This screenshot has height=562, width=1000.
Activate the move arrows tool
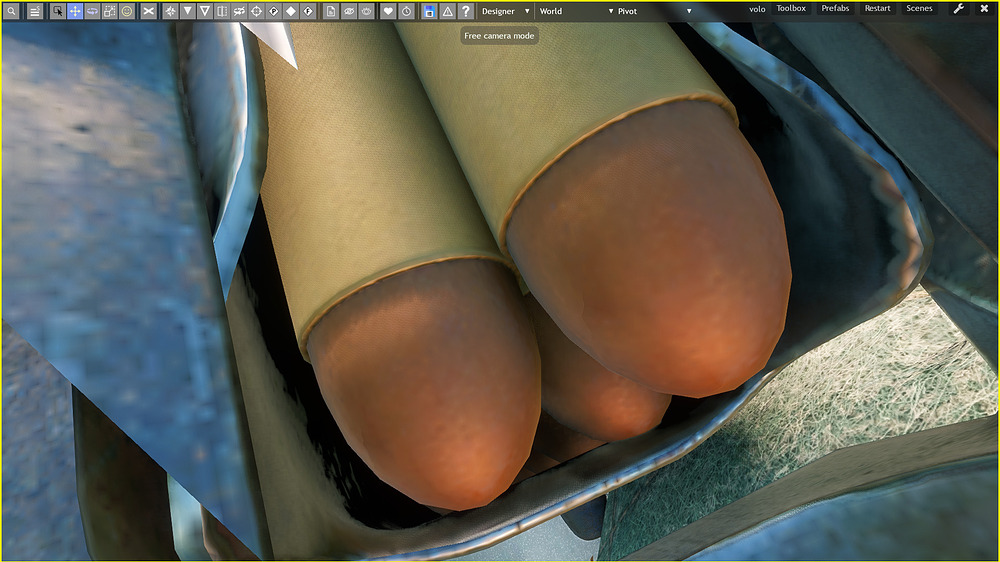(x=75, y=11)
